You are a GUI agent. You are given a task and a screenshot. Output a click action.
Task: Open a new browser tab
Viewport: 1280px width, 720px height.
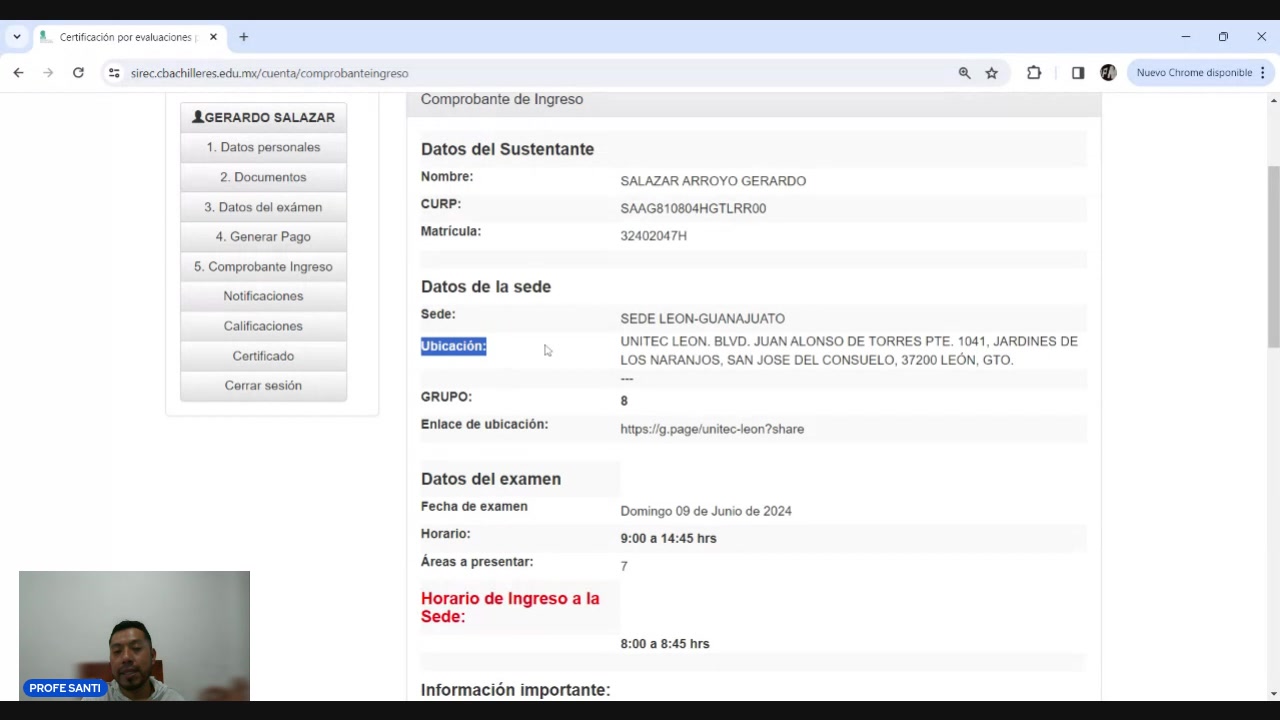pyautogui.click(x=243, y=37)
